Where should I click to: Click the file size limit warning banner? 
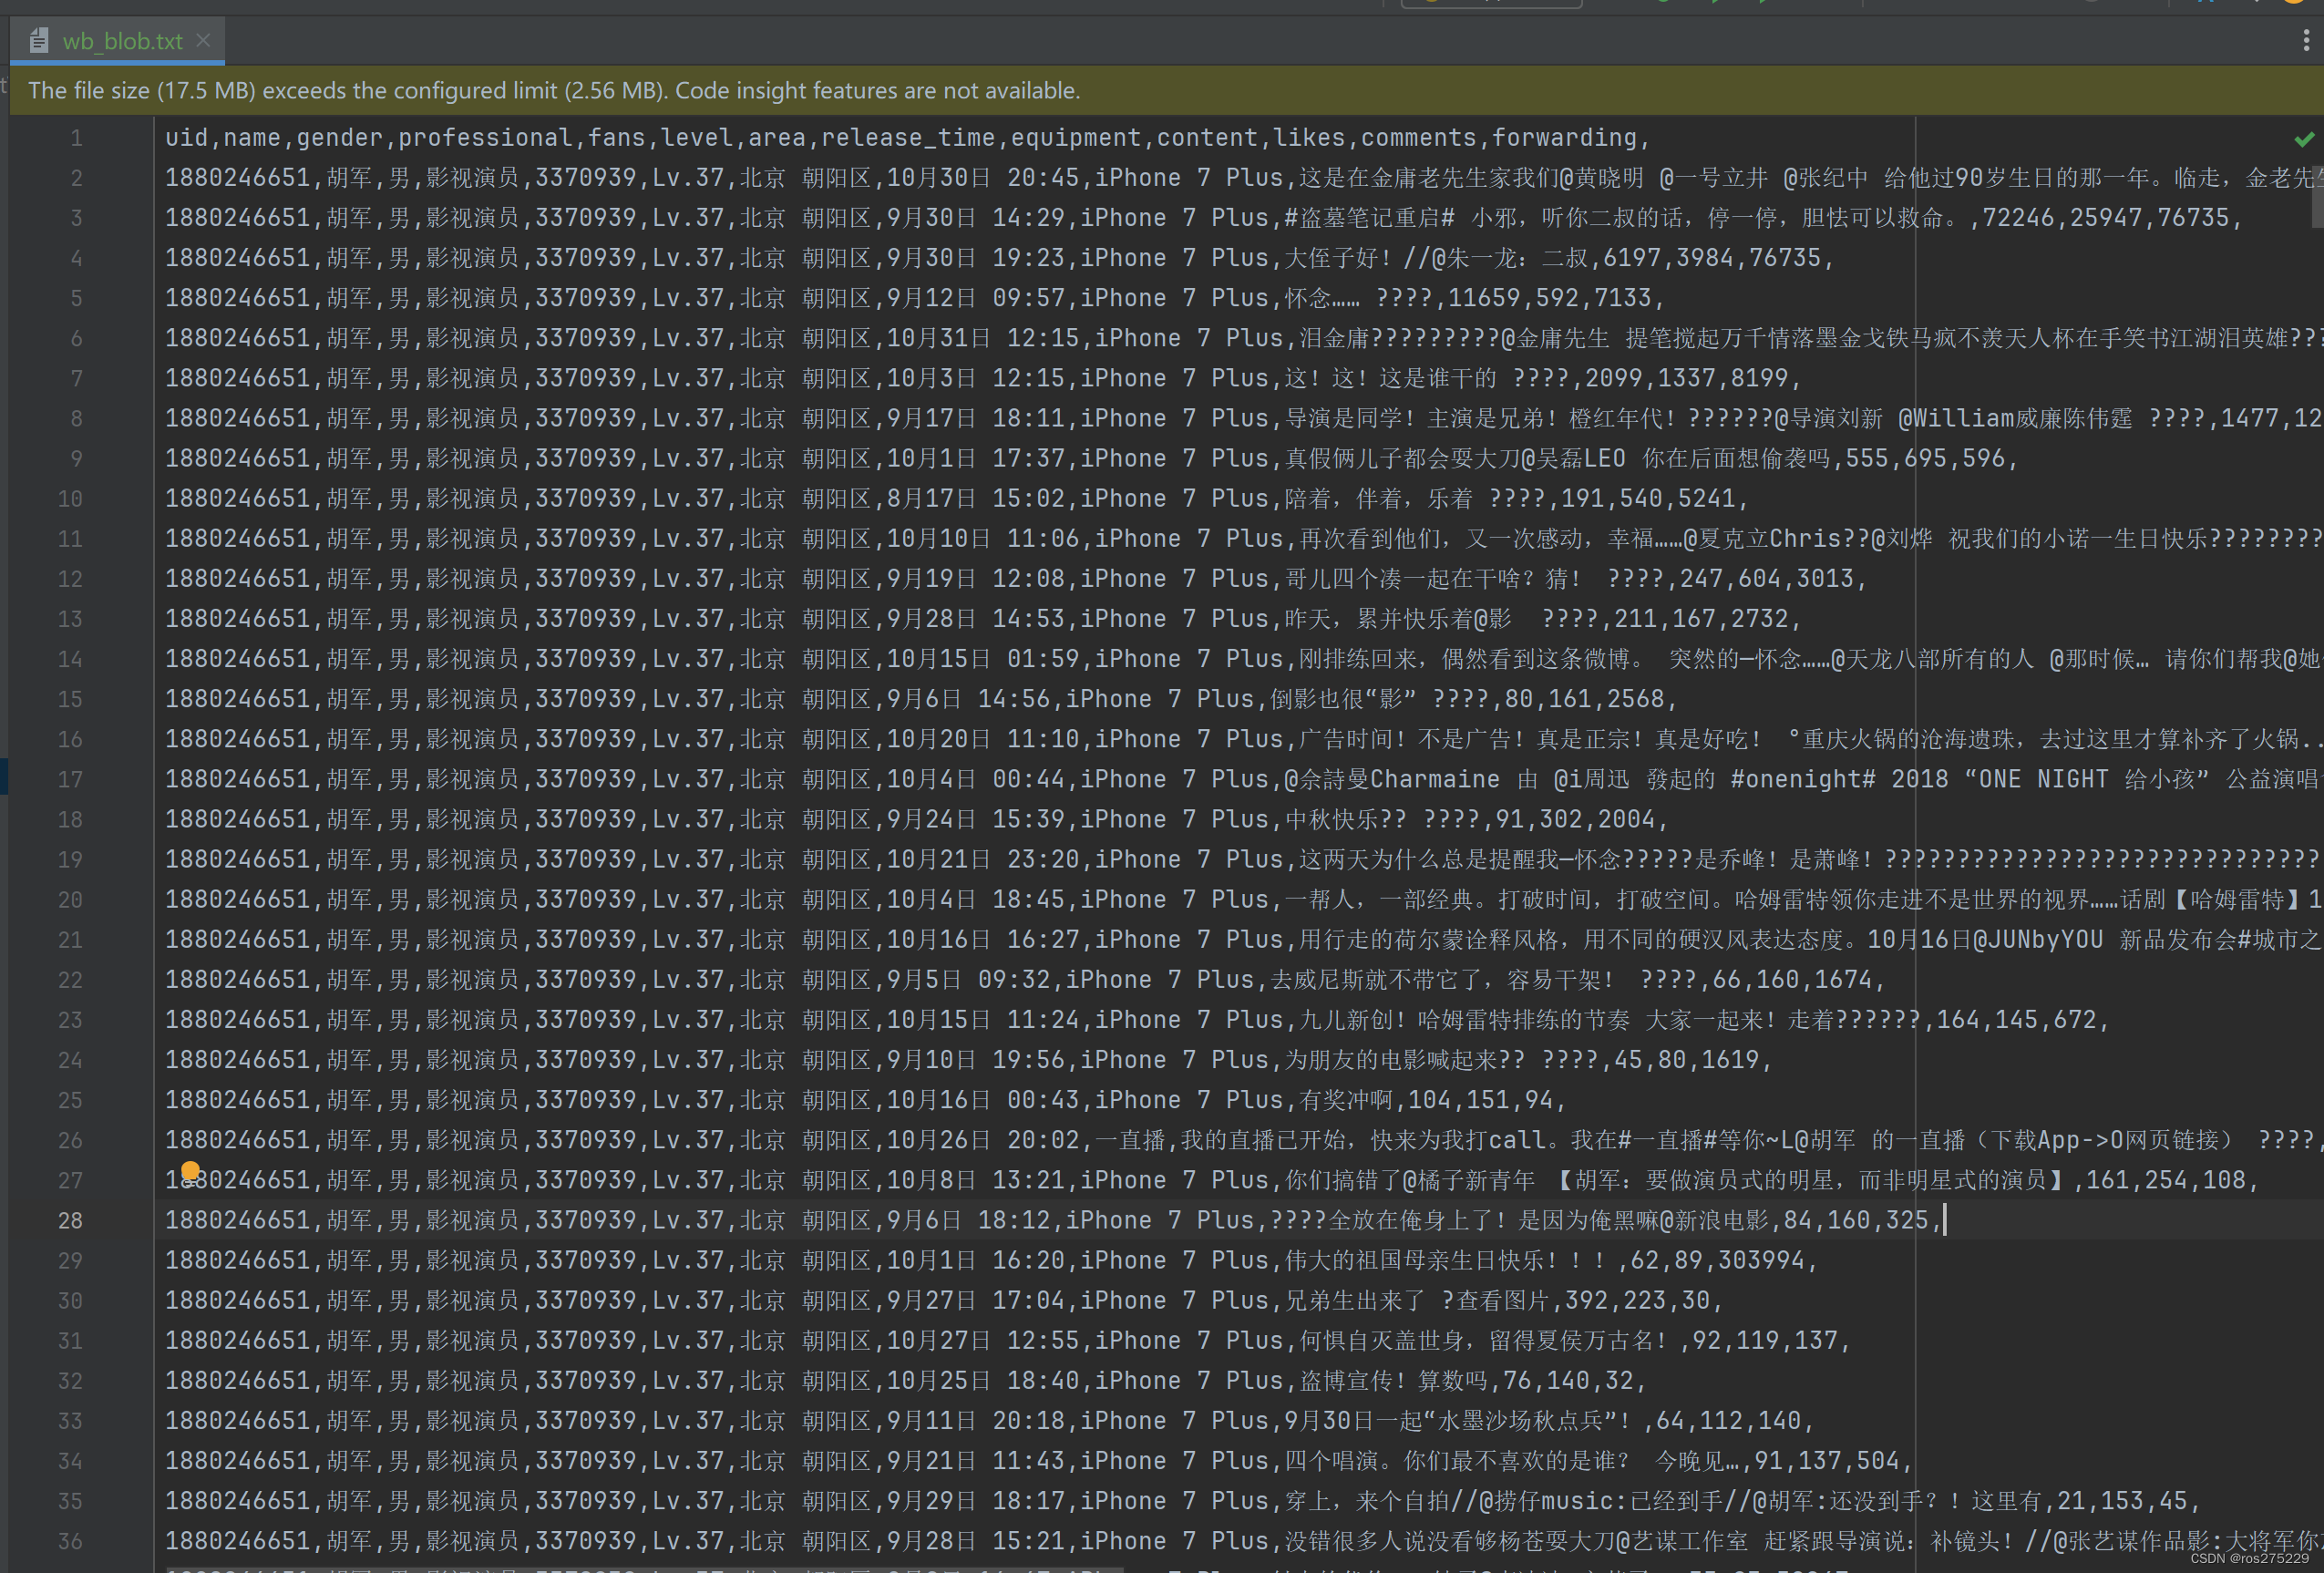554,90
